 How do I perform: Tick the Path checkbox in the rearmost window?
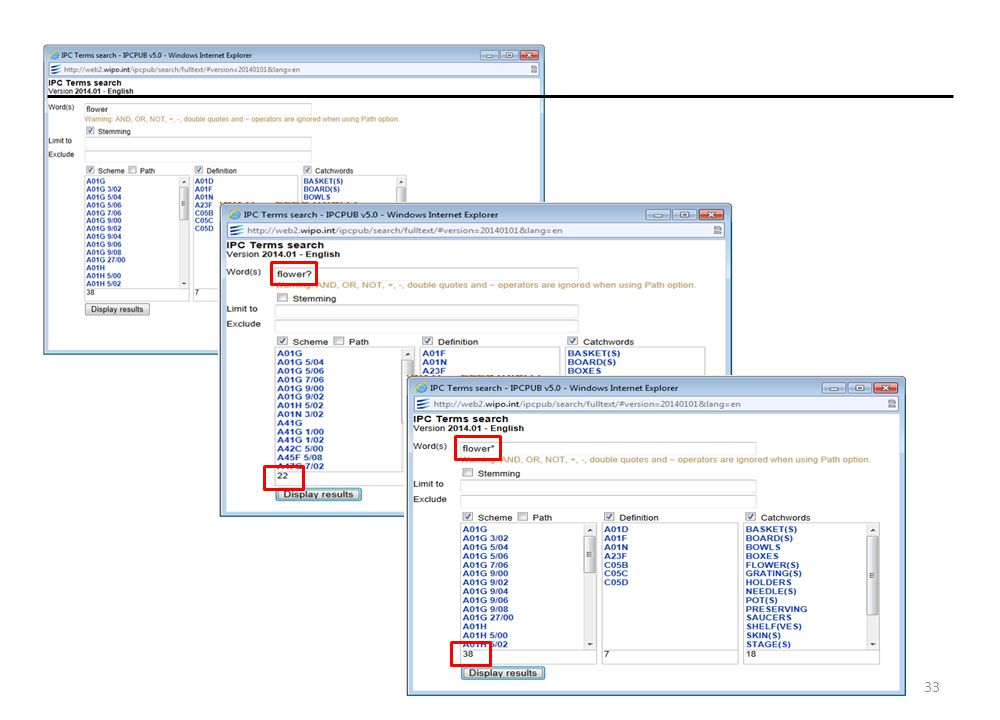click(x=133, y=170)
